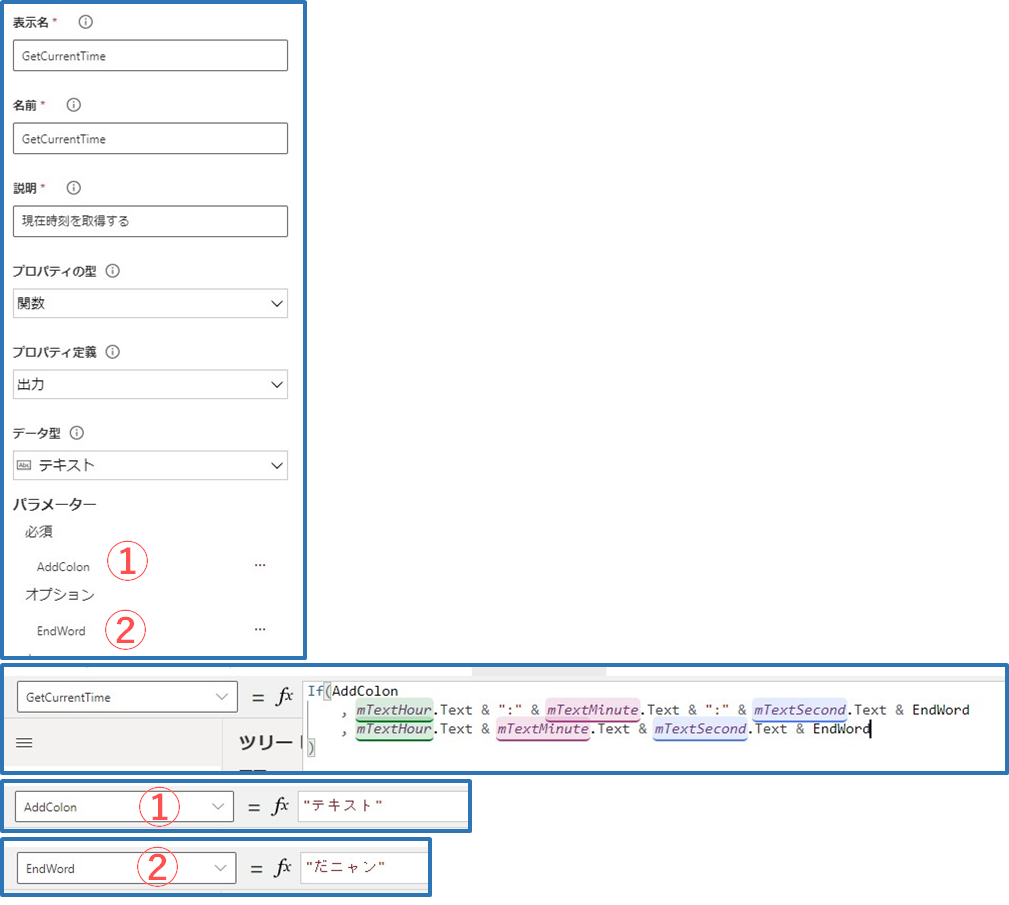Open the EndWord property selector dropdown
1009x905 pixels.
point(126,869)
